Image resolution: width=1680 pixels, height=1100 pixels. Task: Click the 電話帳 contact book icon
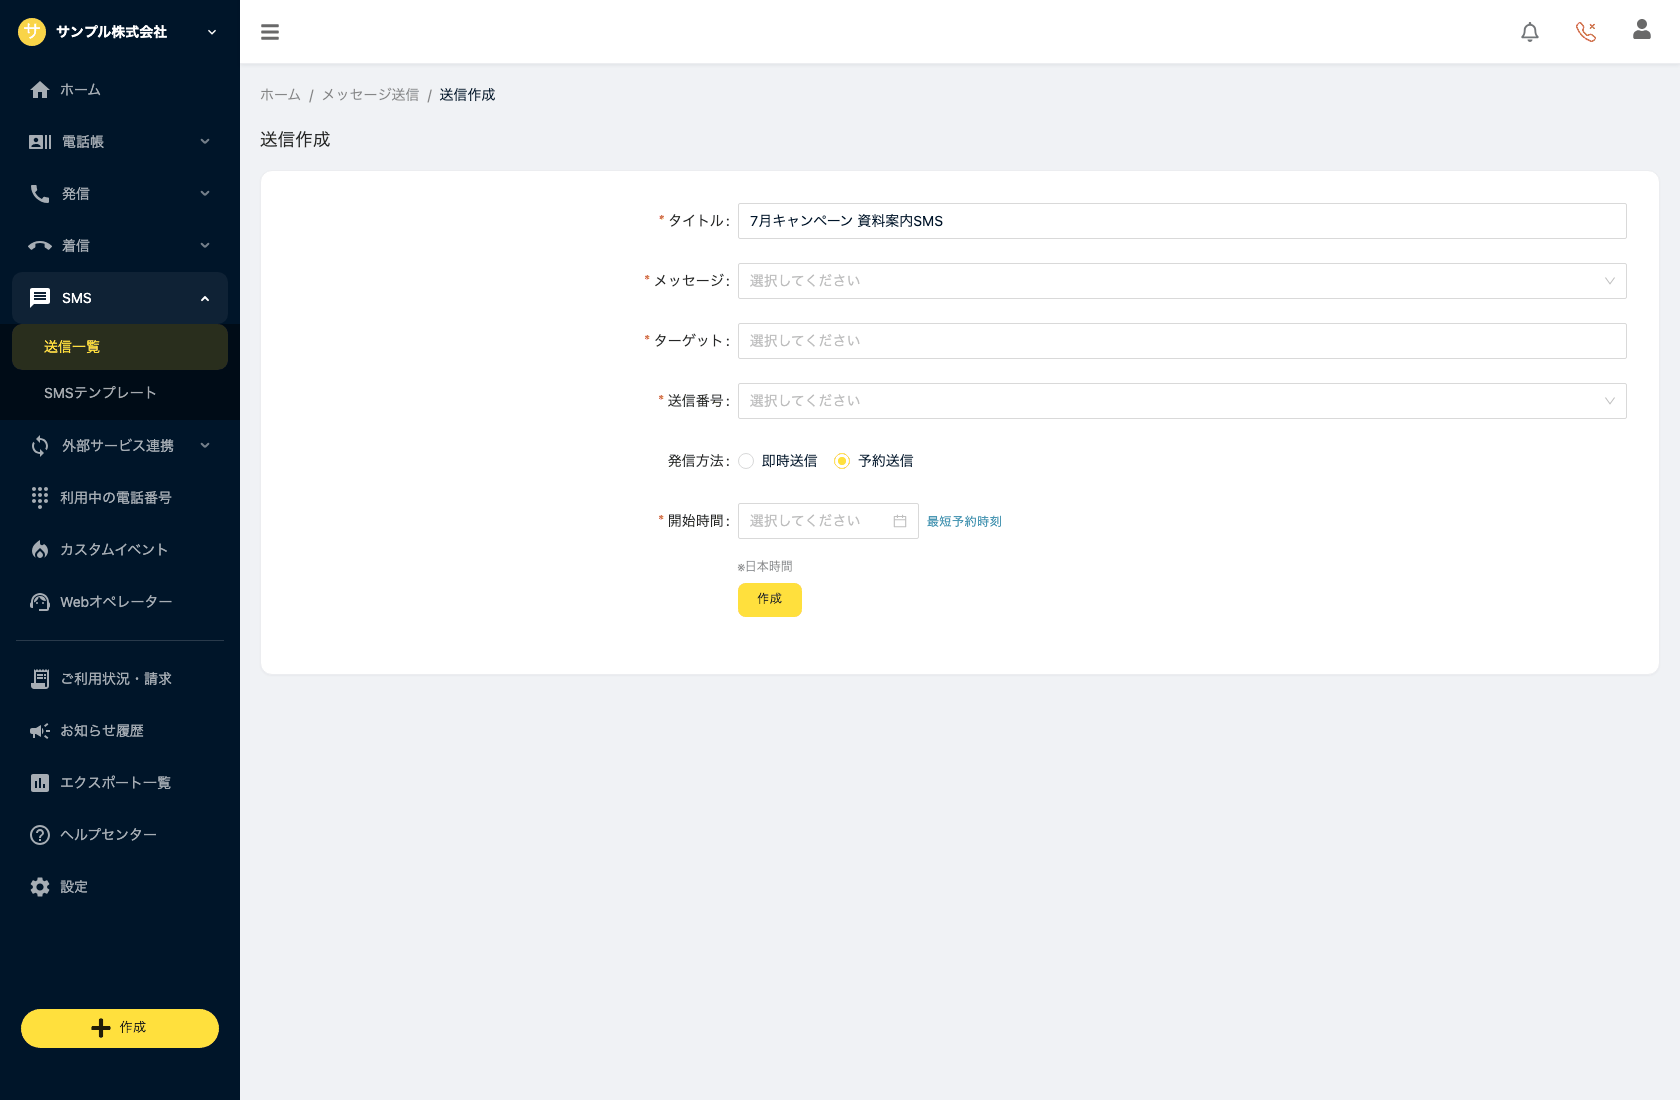(40, 142)
